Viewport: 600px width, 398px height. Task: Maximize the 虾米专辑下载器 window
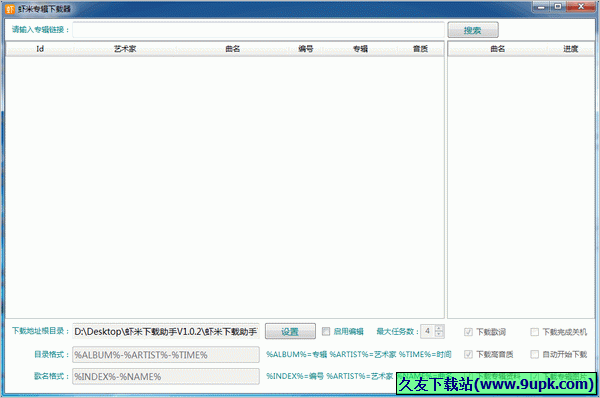pos(558,7)
